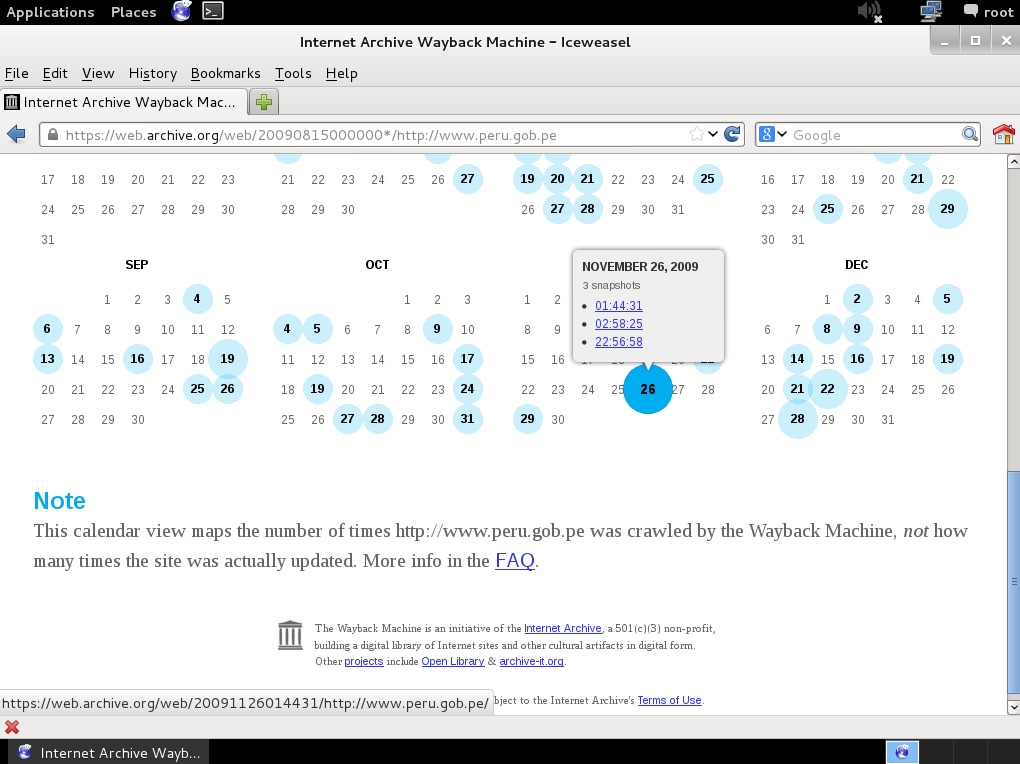
Task: Click the page's vertical scrollbar thumb
Action: [x=1013, y=581]
